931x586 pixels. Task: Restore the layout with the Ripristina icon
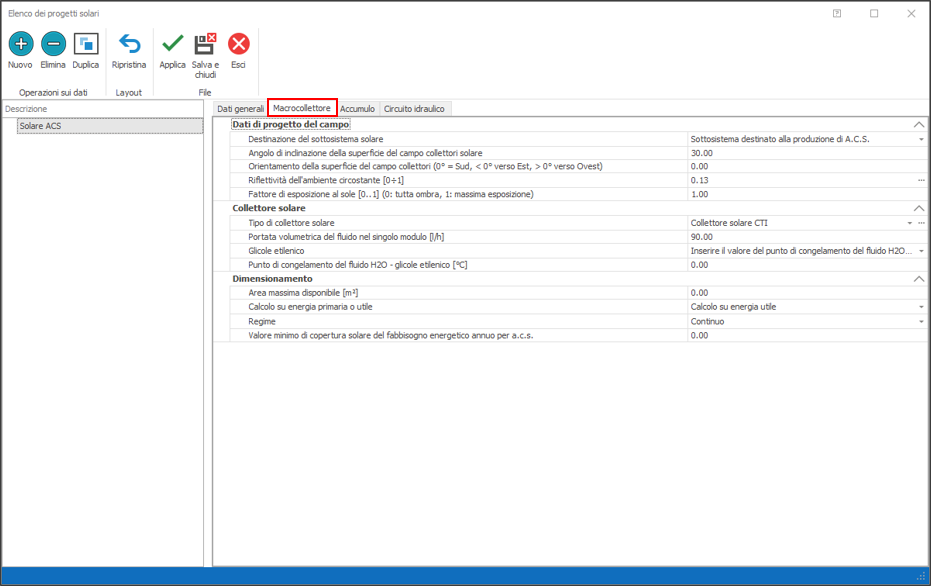129,44
